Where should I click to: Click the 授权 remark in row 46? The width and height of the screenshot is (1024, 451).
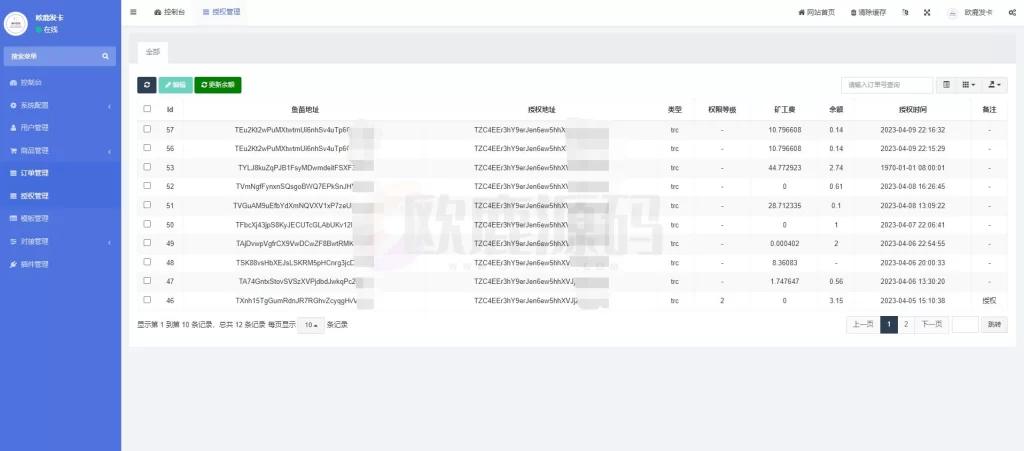tap(989, 301)
